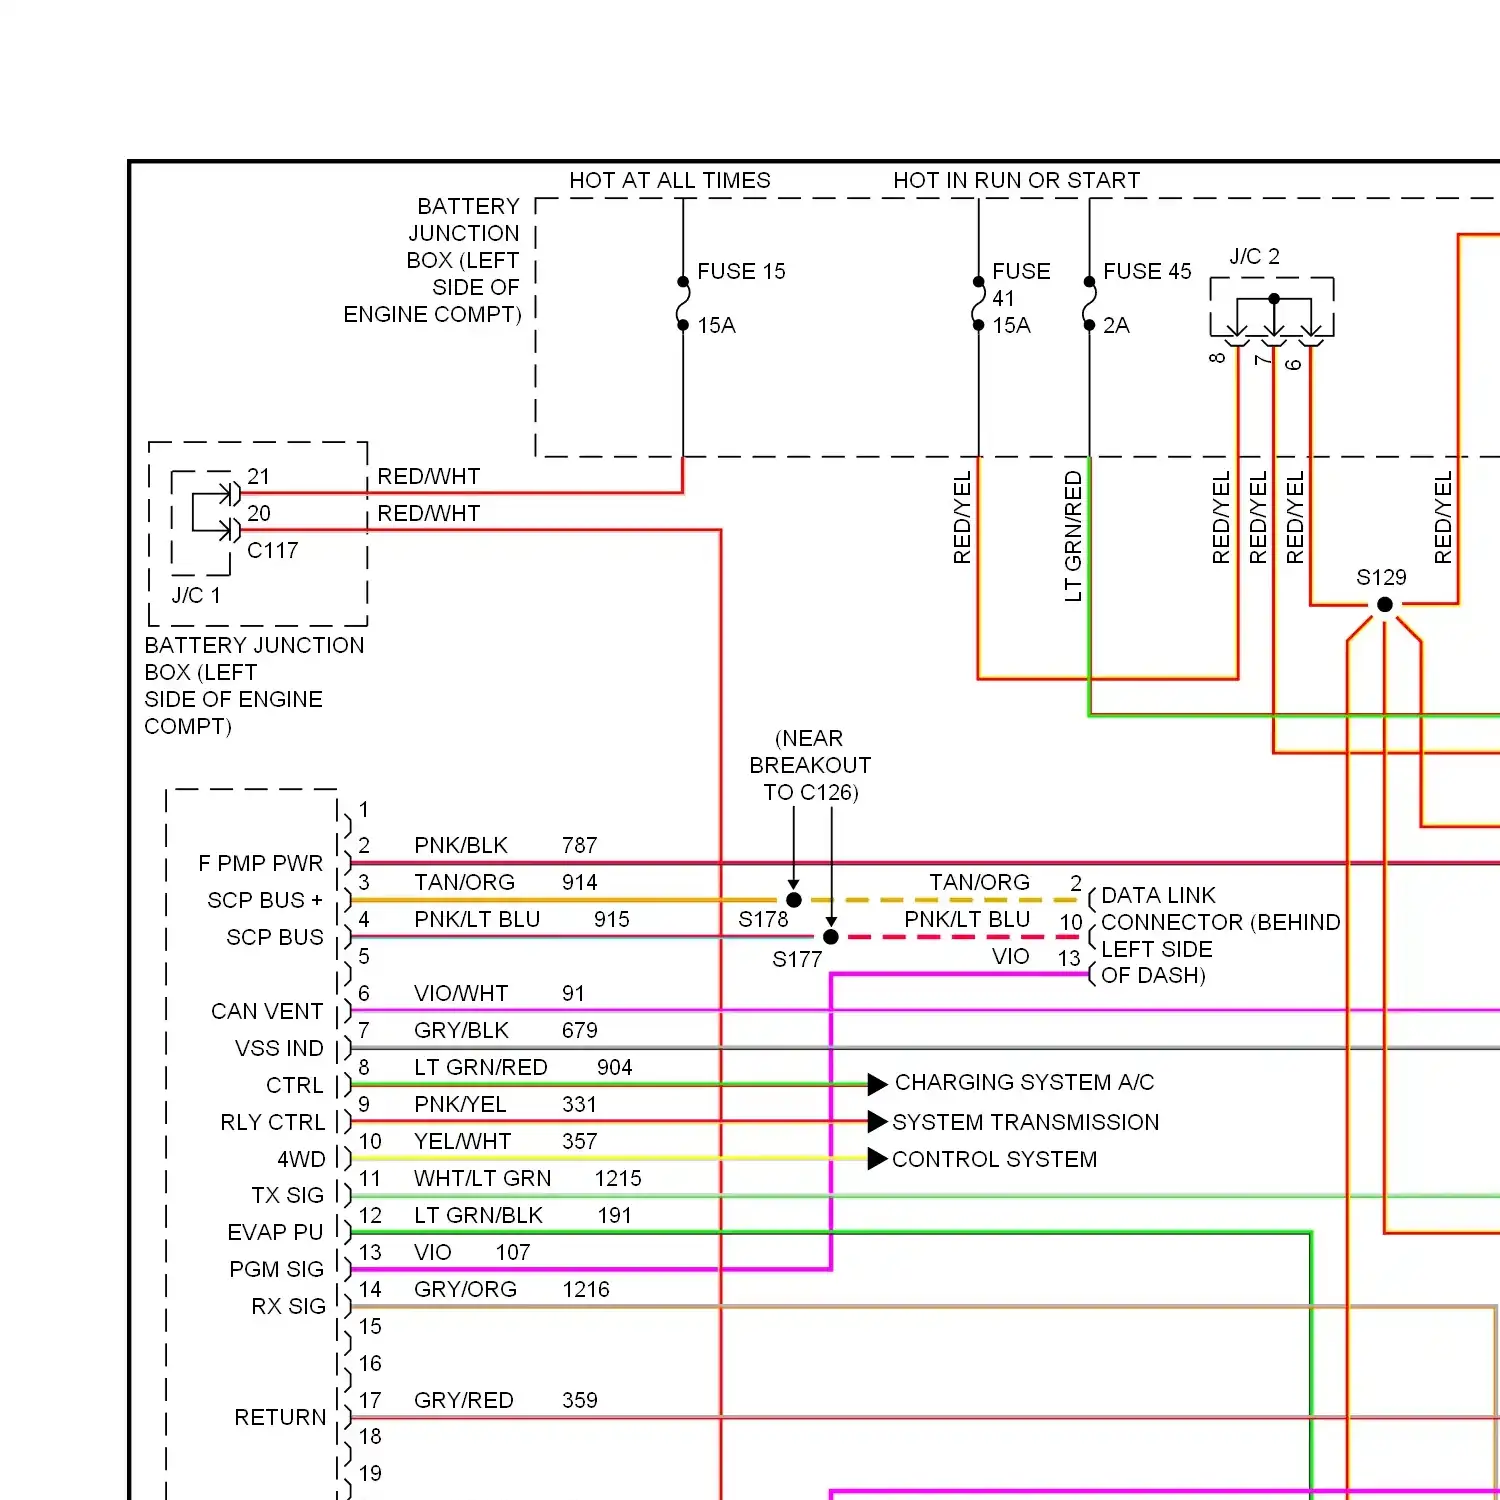Click the "PNK/BLK" wire color at pin 2
This screenshot has height=1500, width=1500.
click(x=461, y=845)
